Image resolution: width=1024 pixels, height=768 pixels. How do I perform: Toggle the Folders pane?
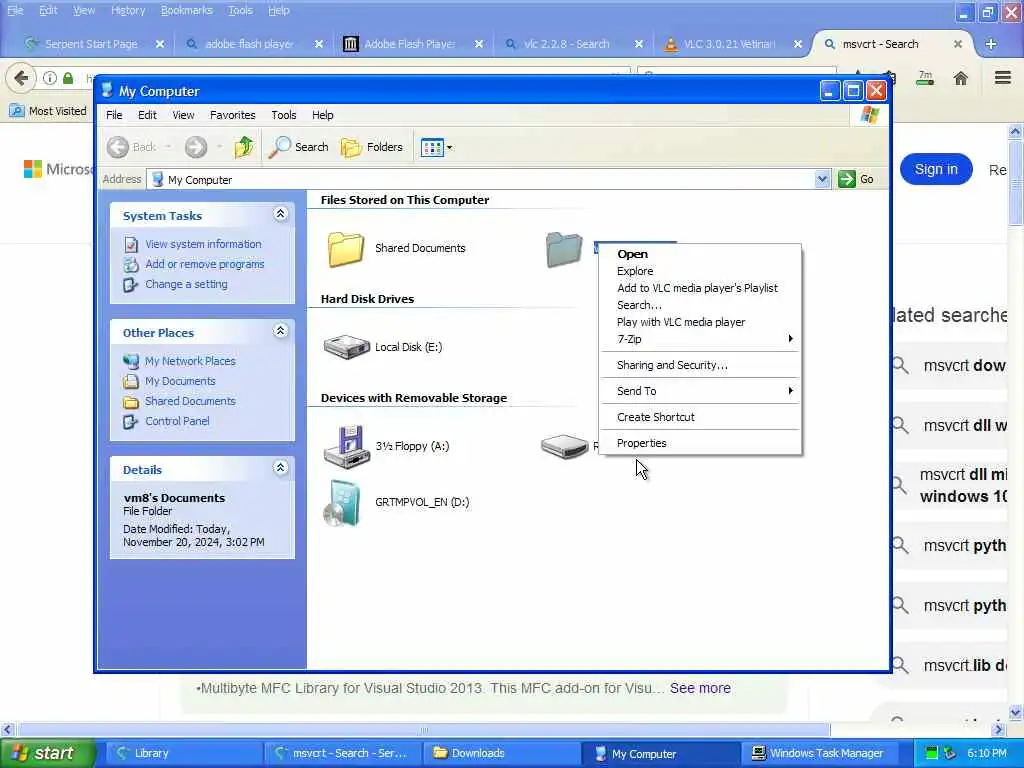[x=372, y=147]
